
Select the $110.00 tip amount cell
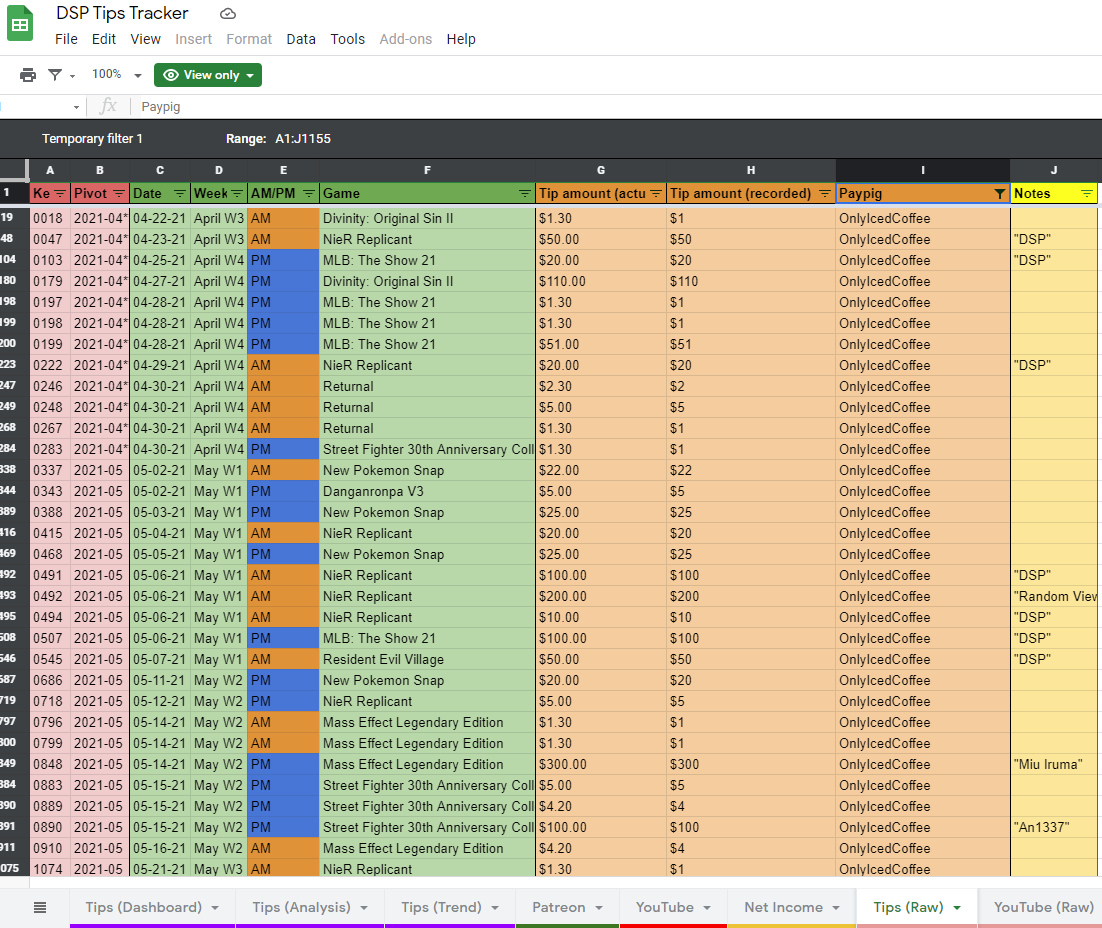click(x=601, y=281)
